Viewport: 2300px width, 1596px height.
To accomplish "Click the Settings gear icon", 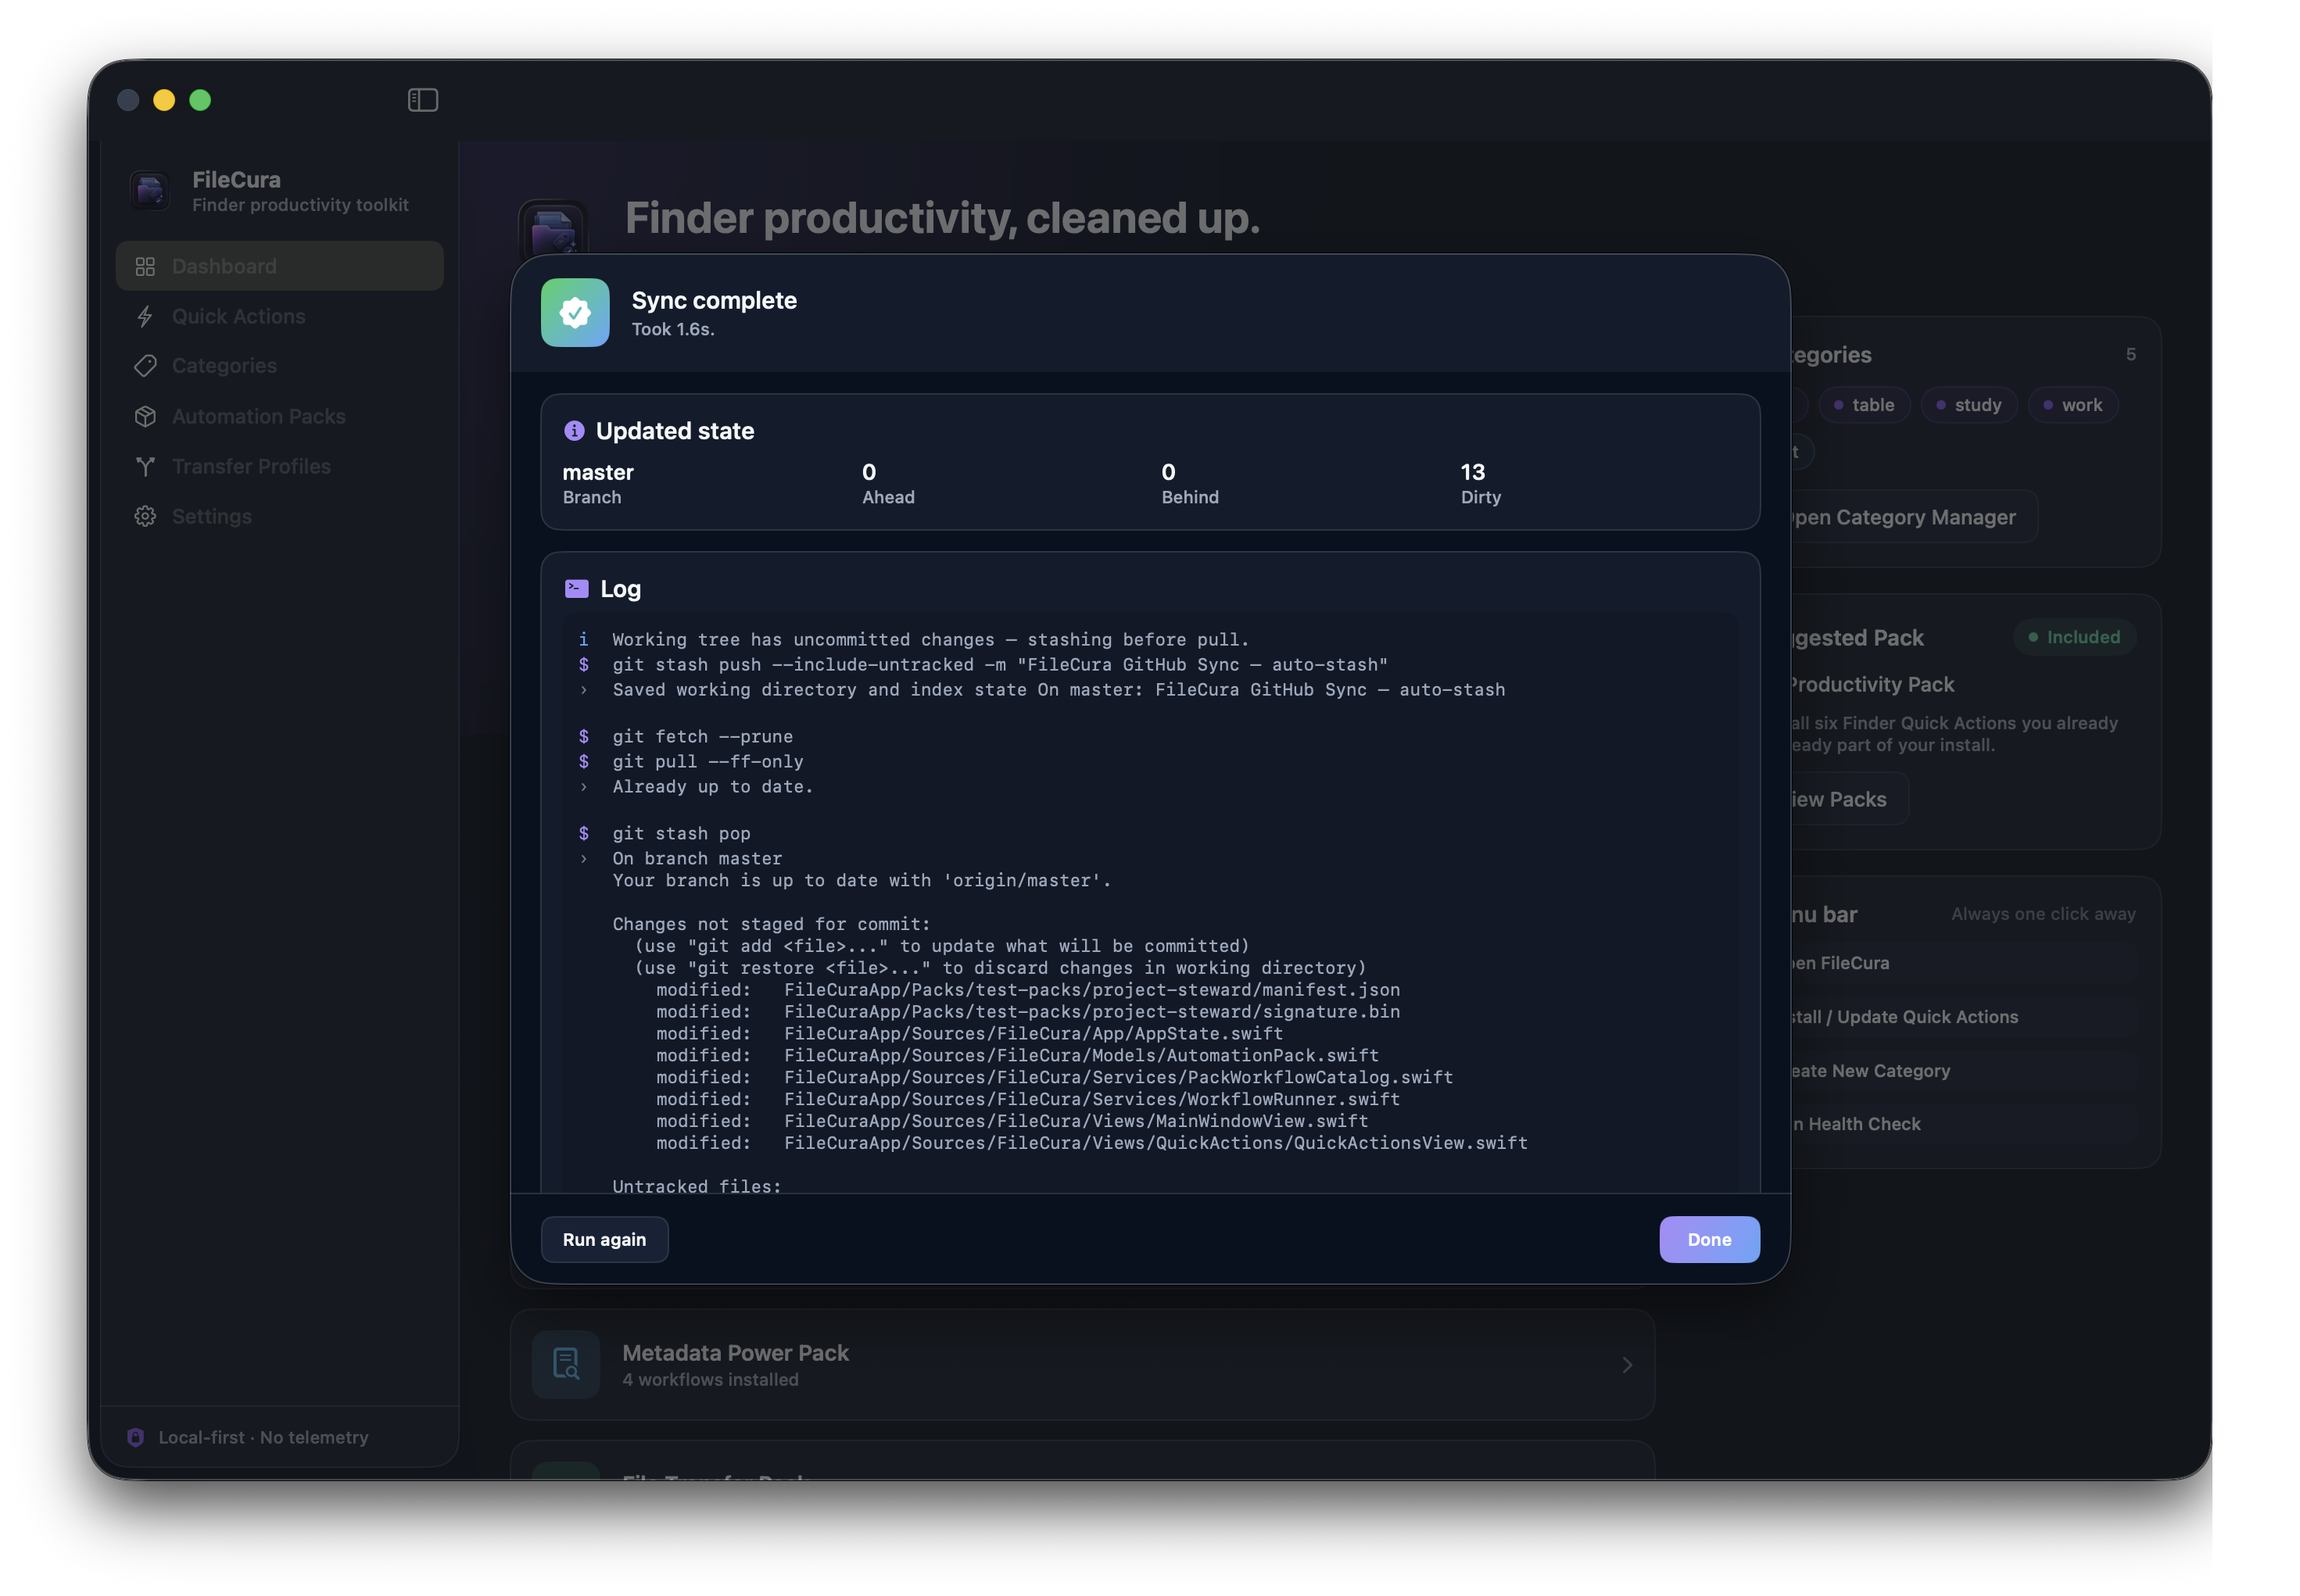I will [145, 516].
